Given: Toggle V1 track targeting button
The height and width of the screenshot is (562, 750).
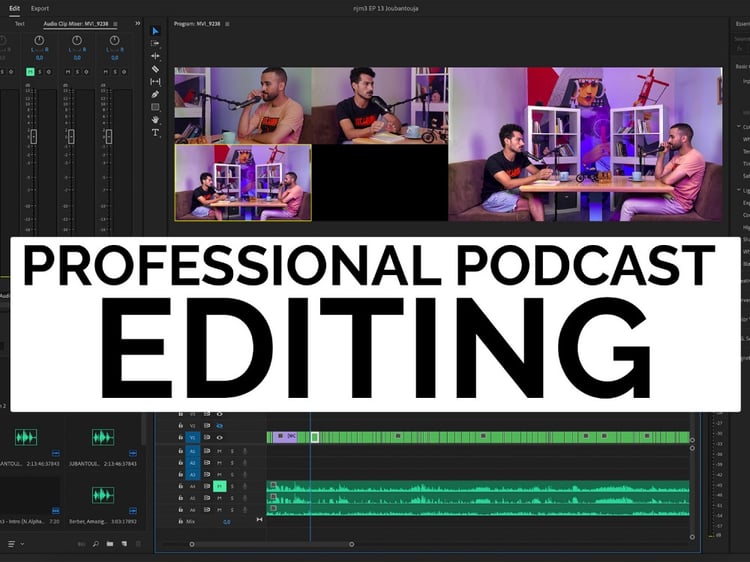Looking at the screenshot, I should tap(193, 437).
